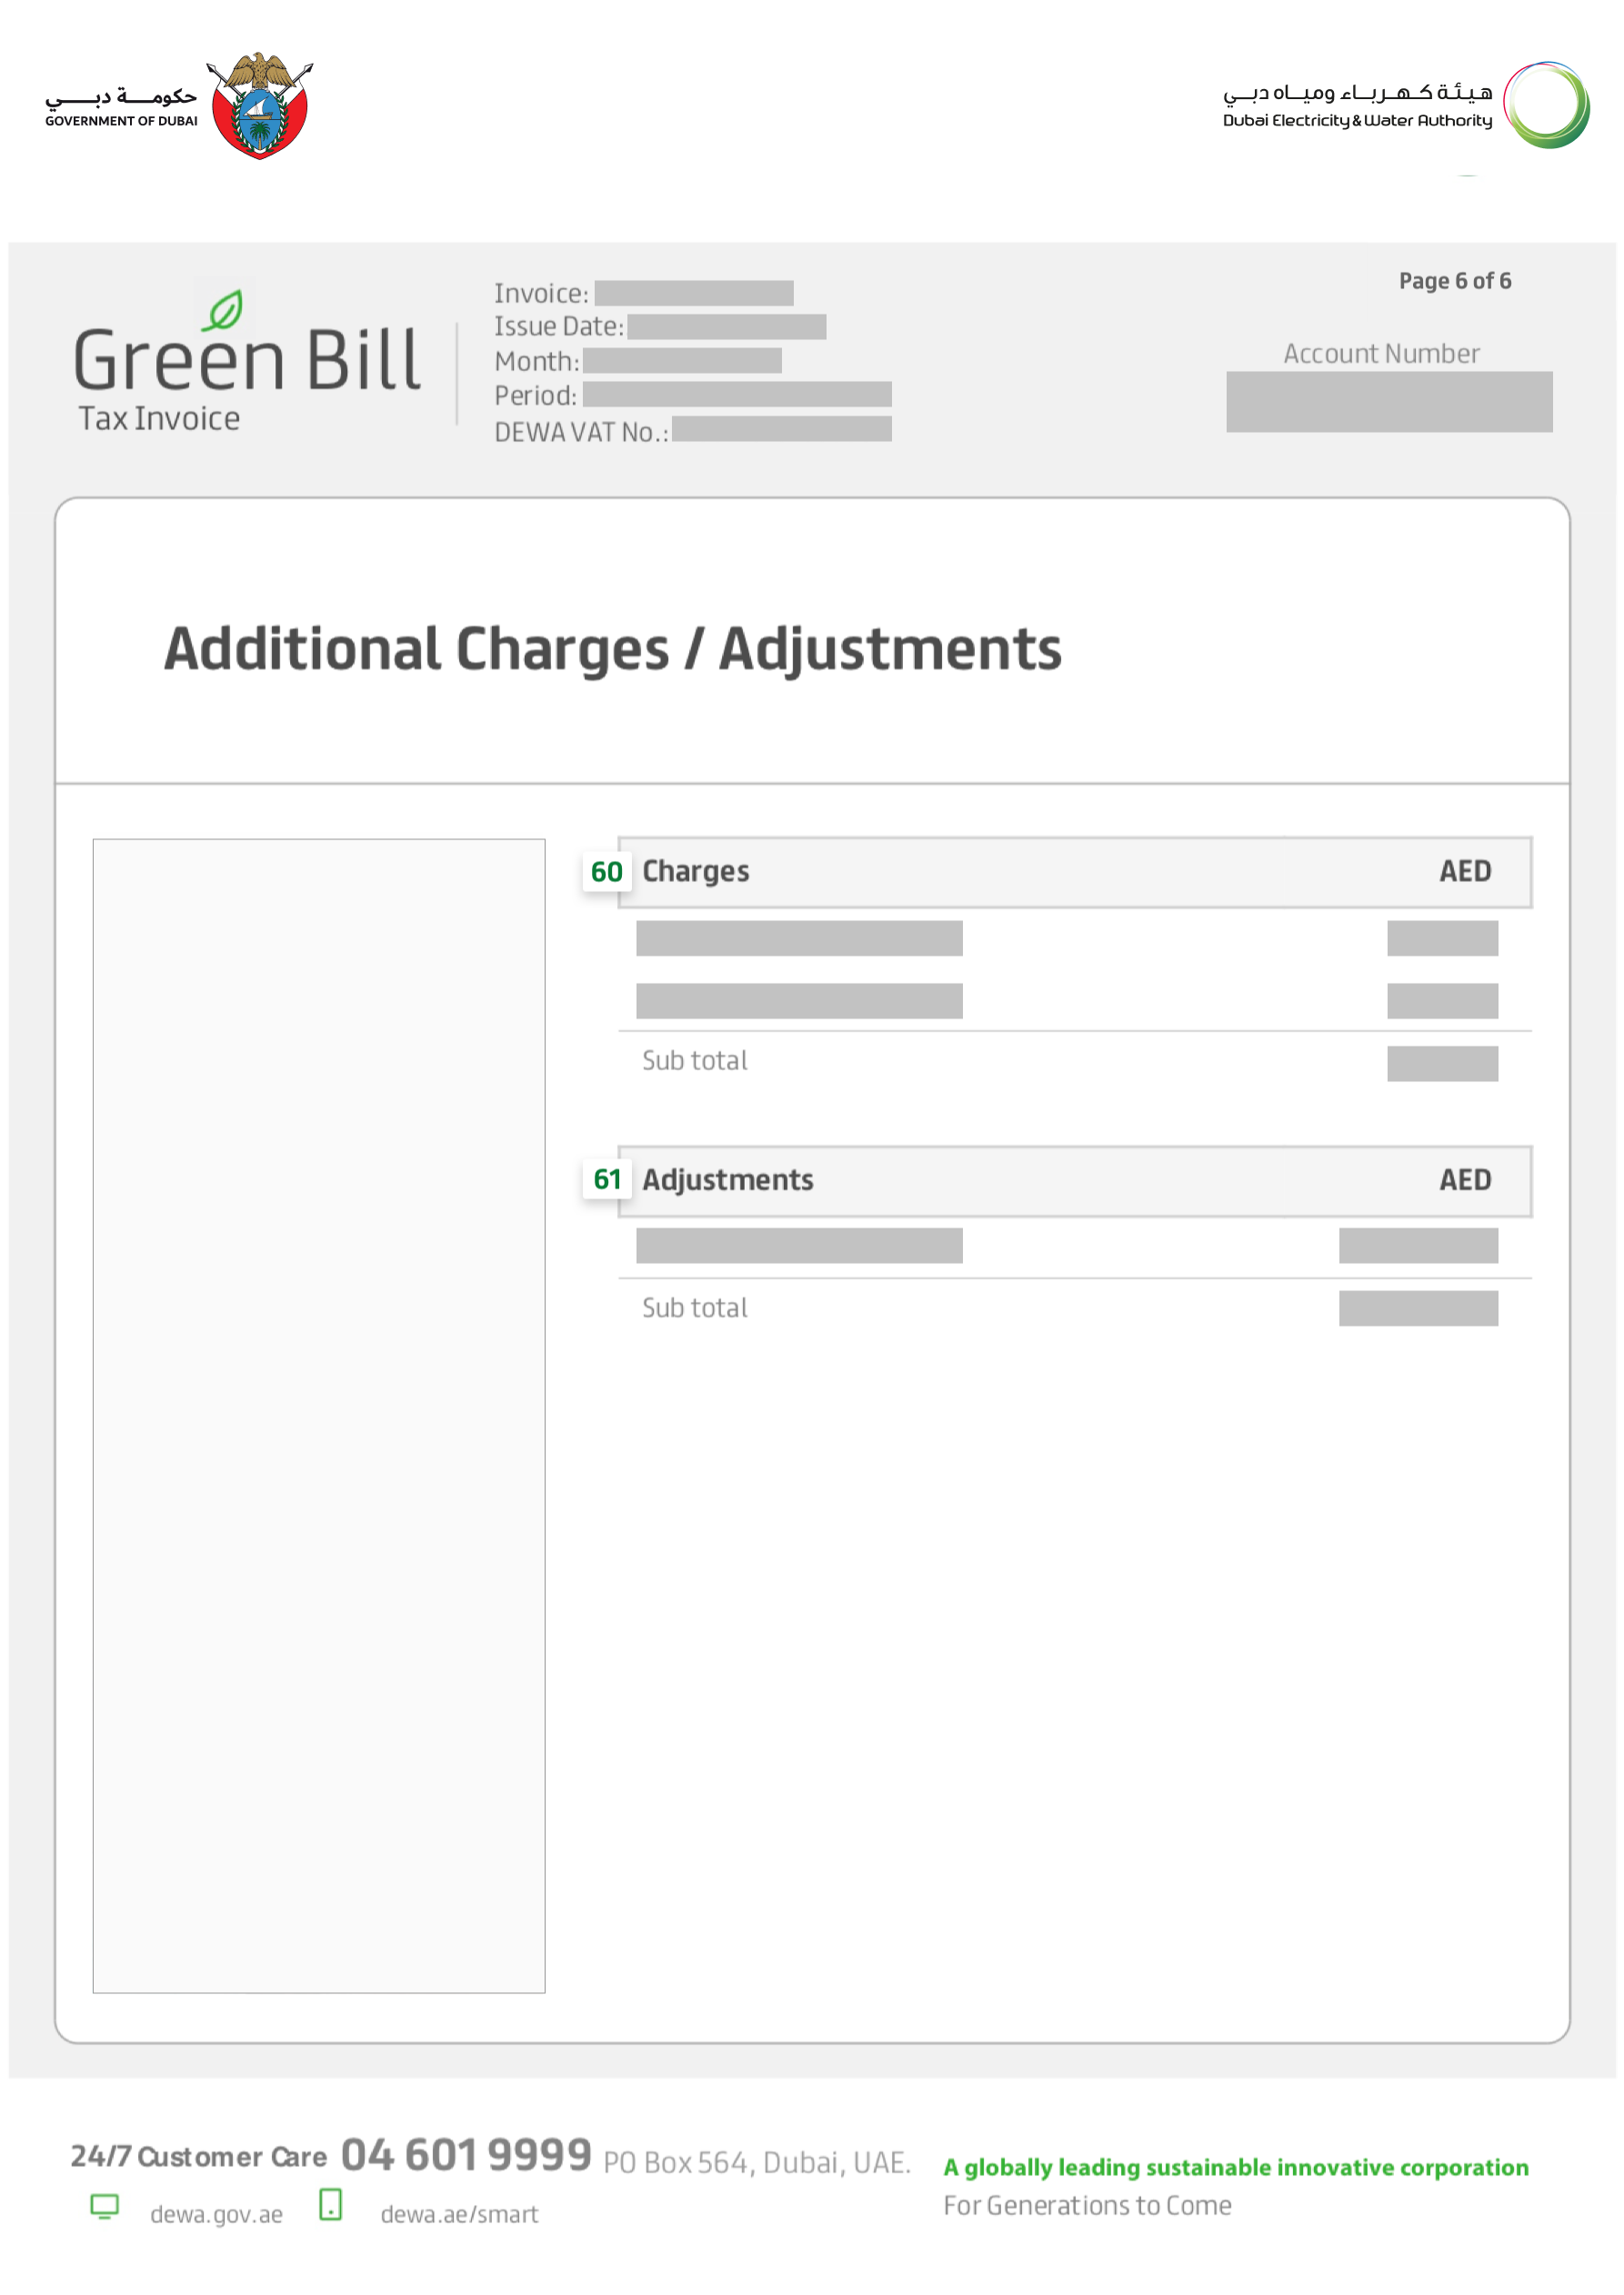1624x2295 pixels.
Task: Select the Government of Dubai emblem
Action: point(261,106)
